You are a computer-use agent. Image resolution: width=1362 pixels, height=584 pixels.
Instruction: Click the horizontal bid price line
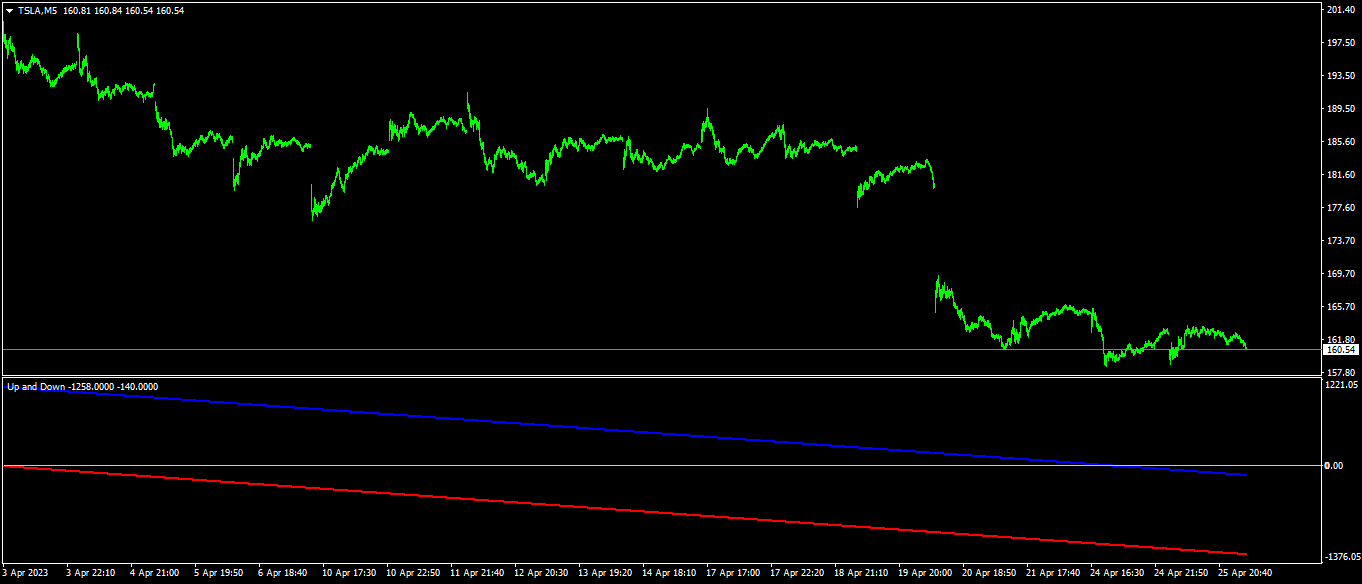(660, 349)
